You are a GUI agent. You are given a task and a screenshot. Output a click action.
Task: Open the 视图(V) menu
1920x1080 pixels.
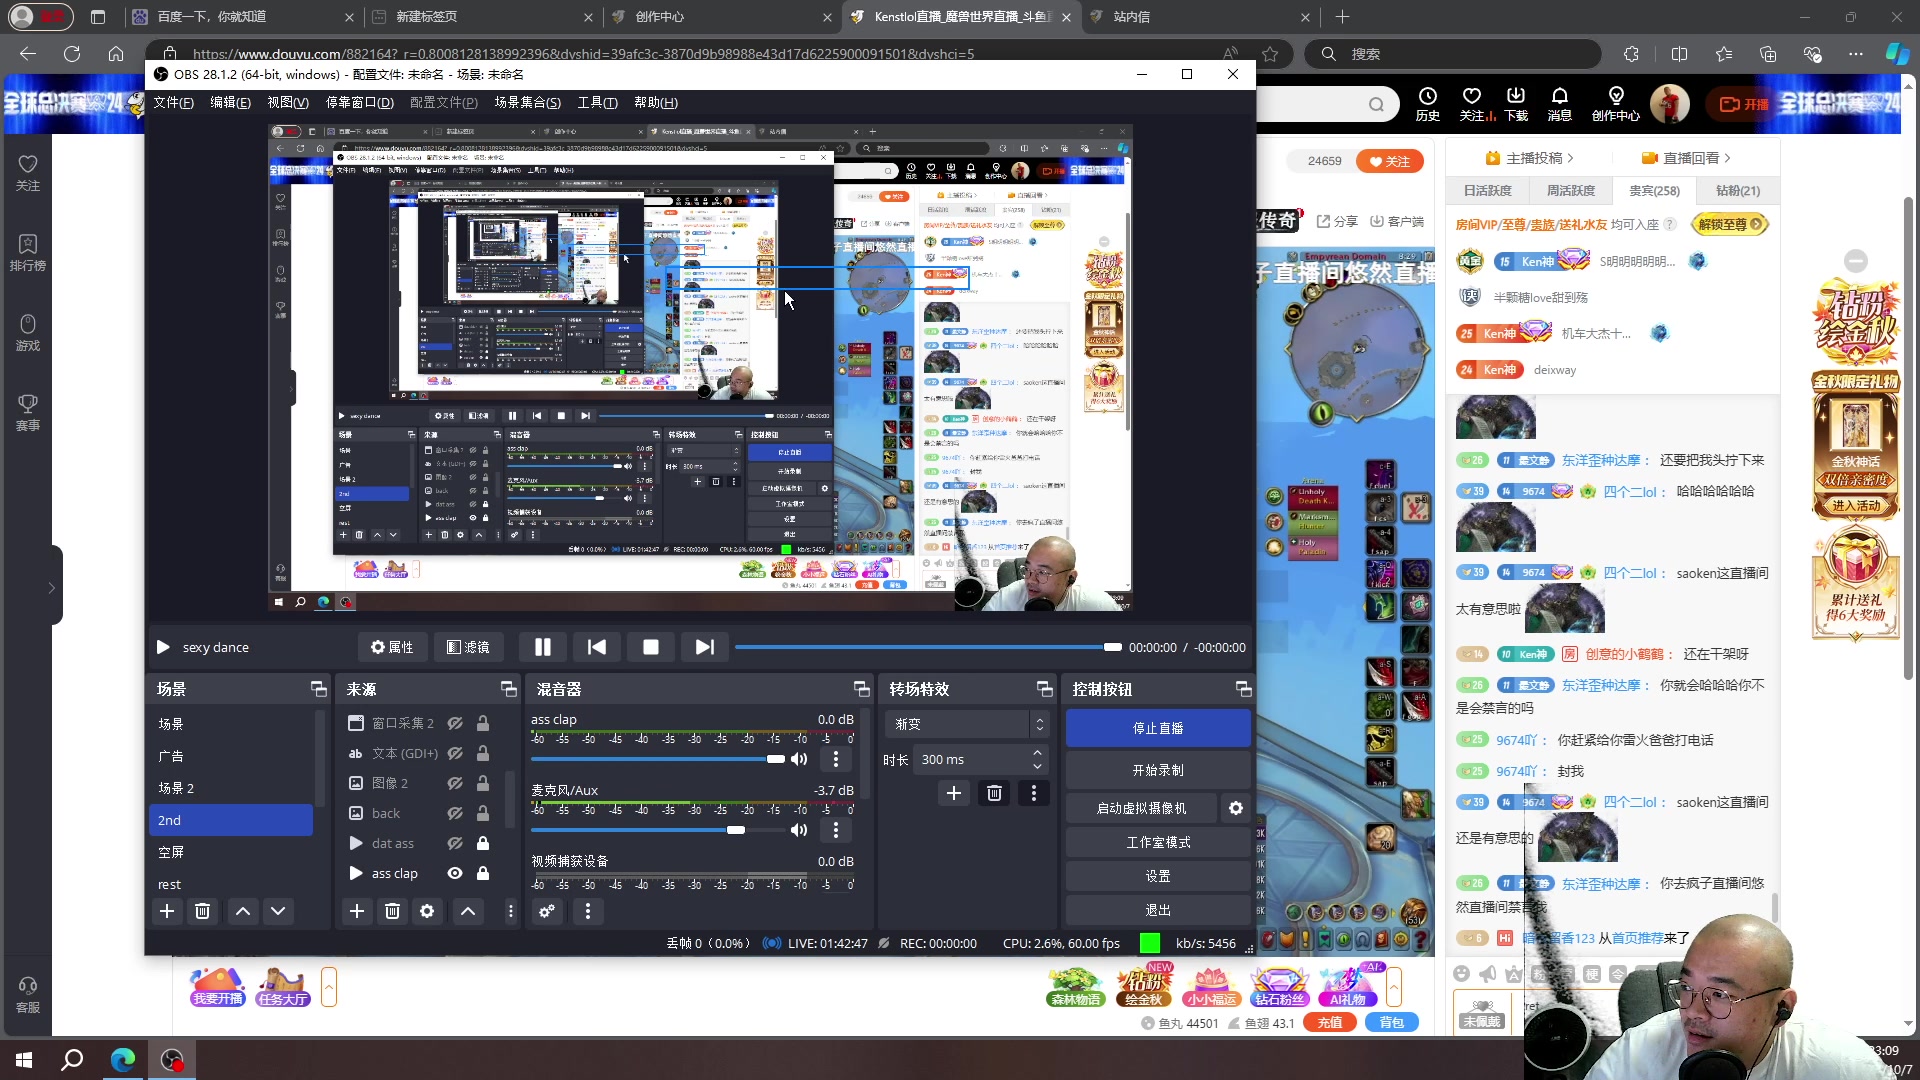coord(288,102)
